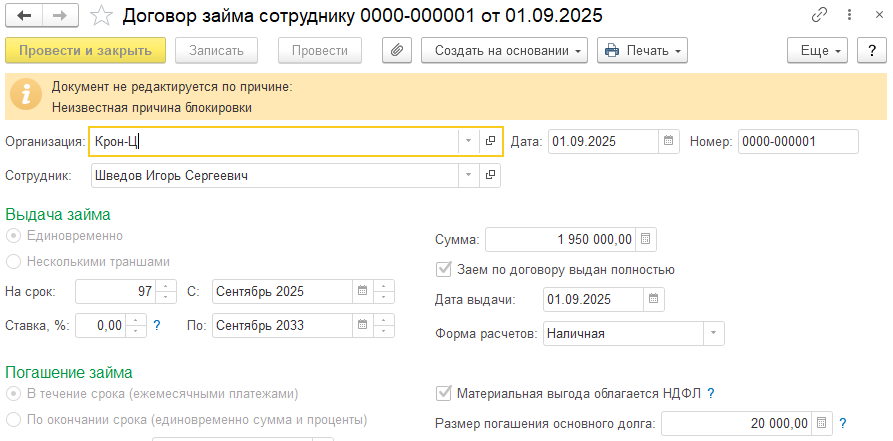893x441 pixels.
Task: Open the employee record link icon
Action: click(490, 176)
